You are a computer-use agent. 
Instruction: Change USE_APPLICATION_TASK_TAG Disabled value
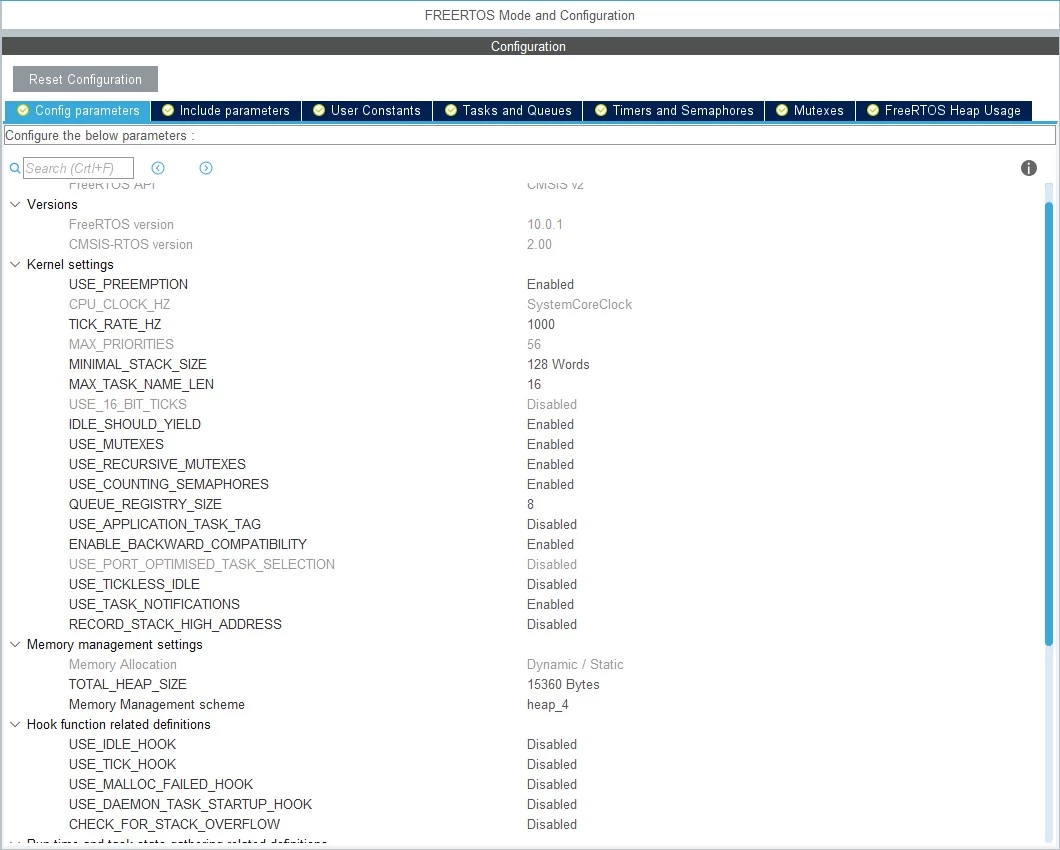(x=552, y=524)
